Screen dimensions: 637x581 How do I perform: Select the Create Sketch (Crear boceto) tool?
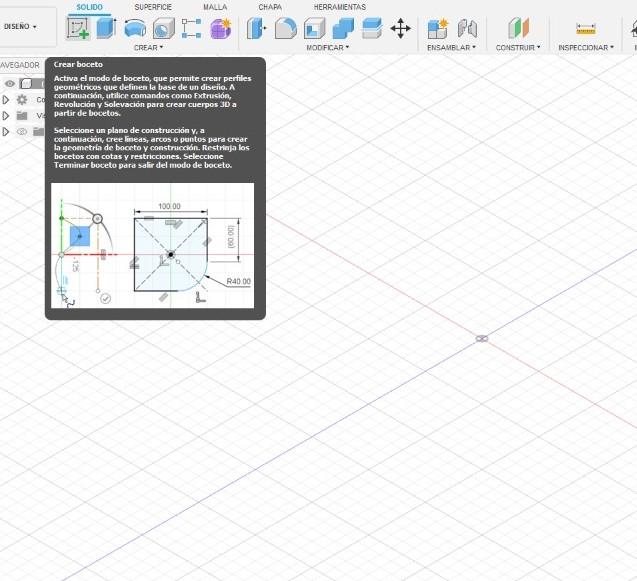coord(78,29)
